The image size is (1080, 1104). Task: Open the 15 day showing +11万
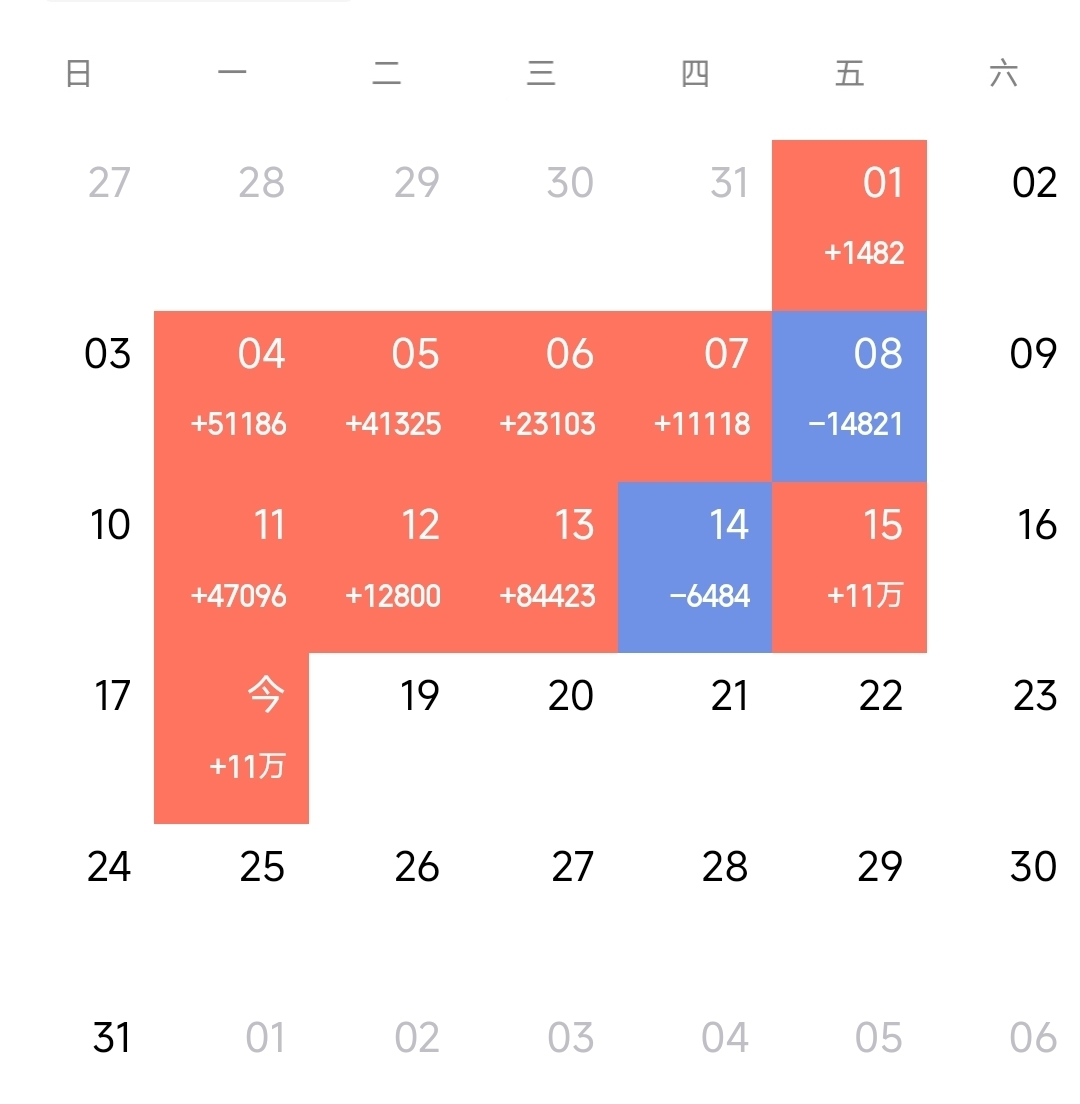point(849,567)
